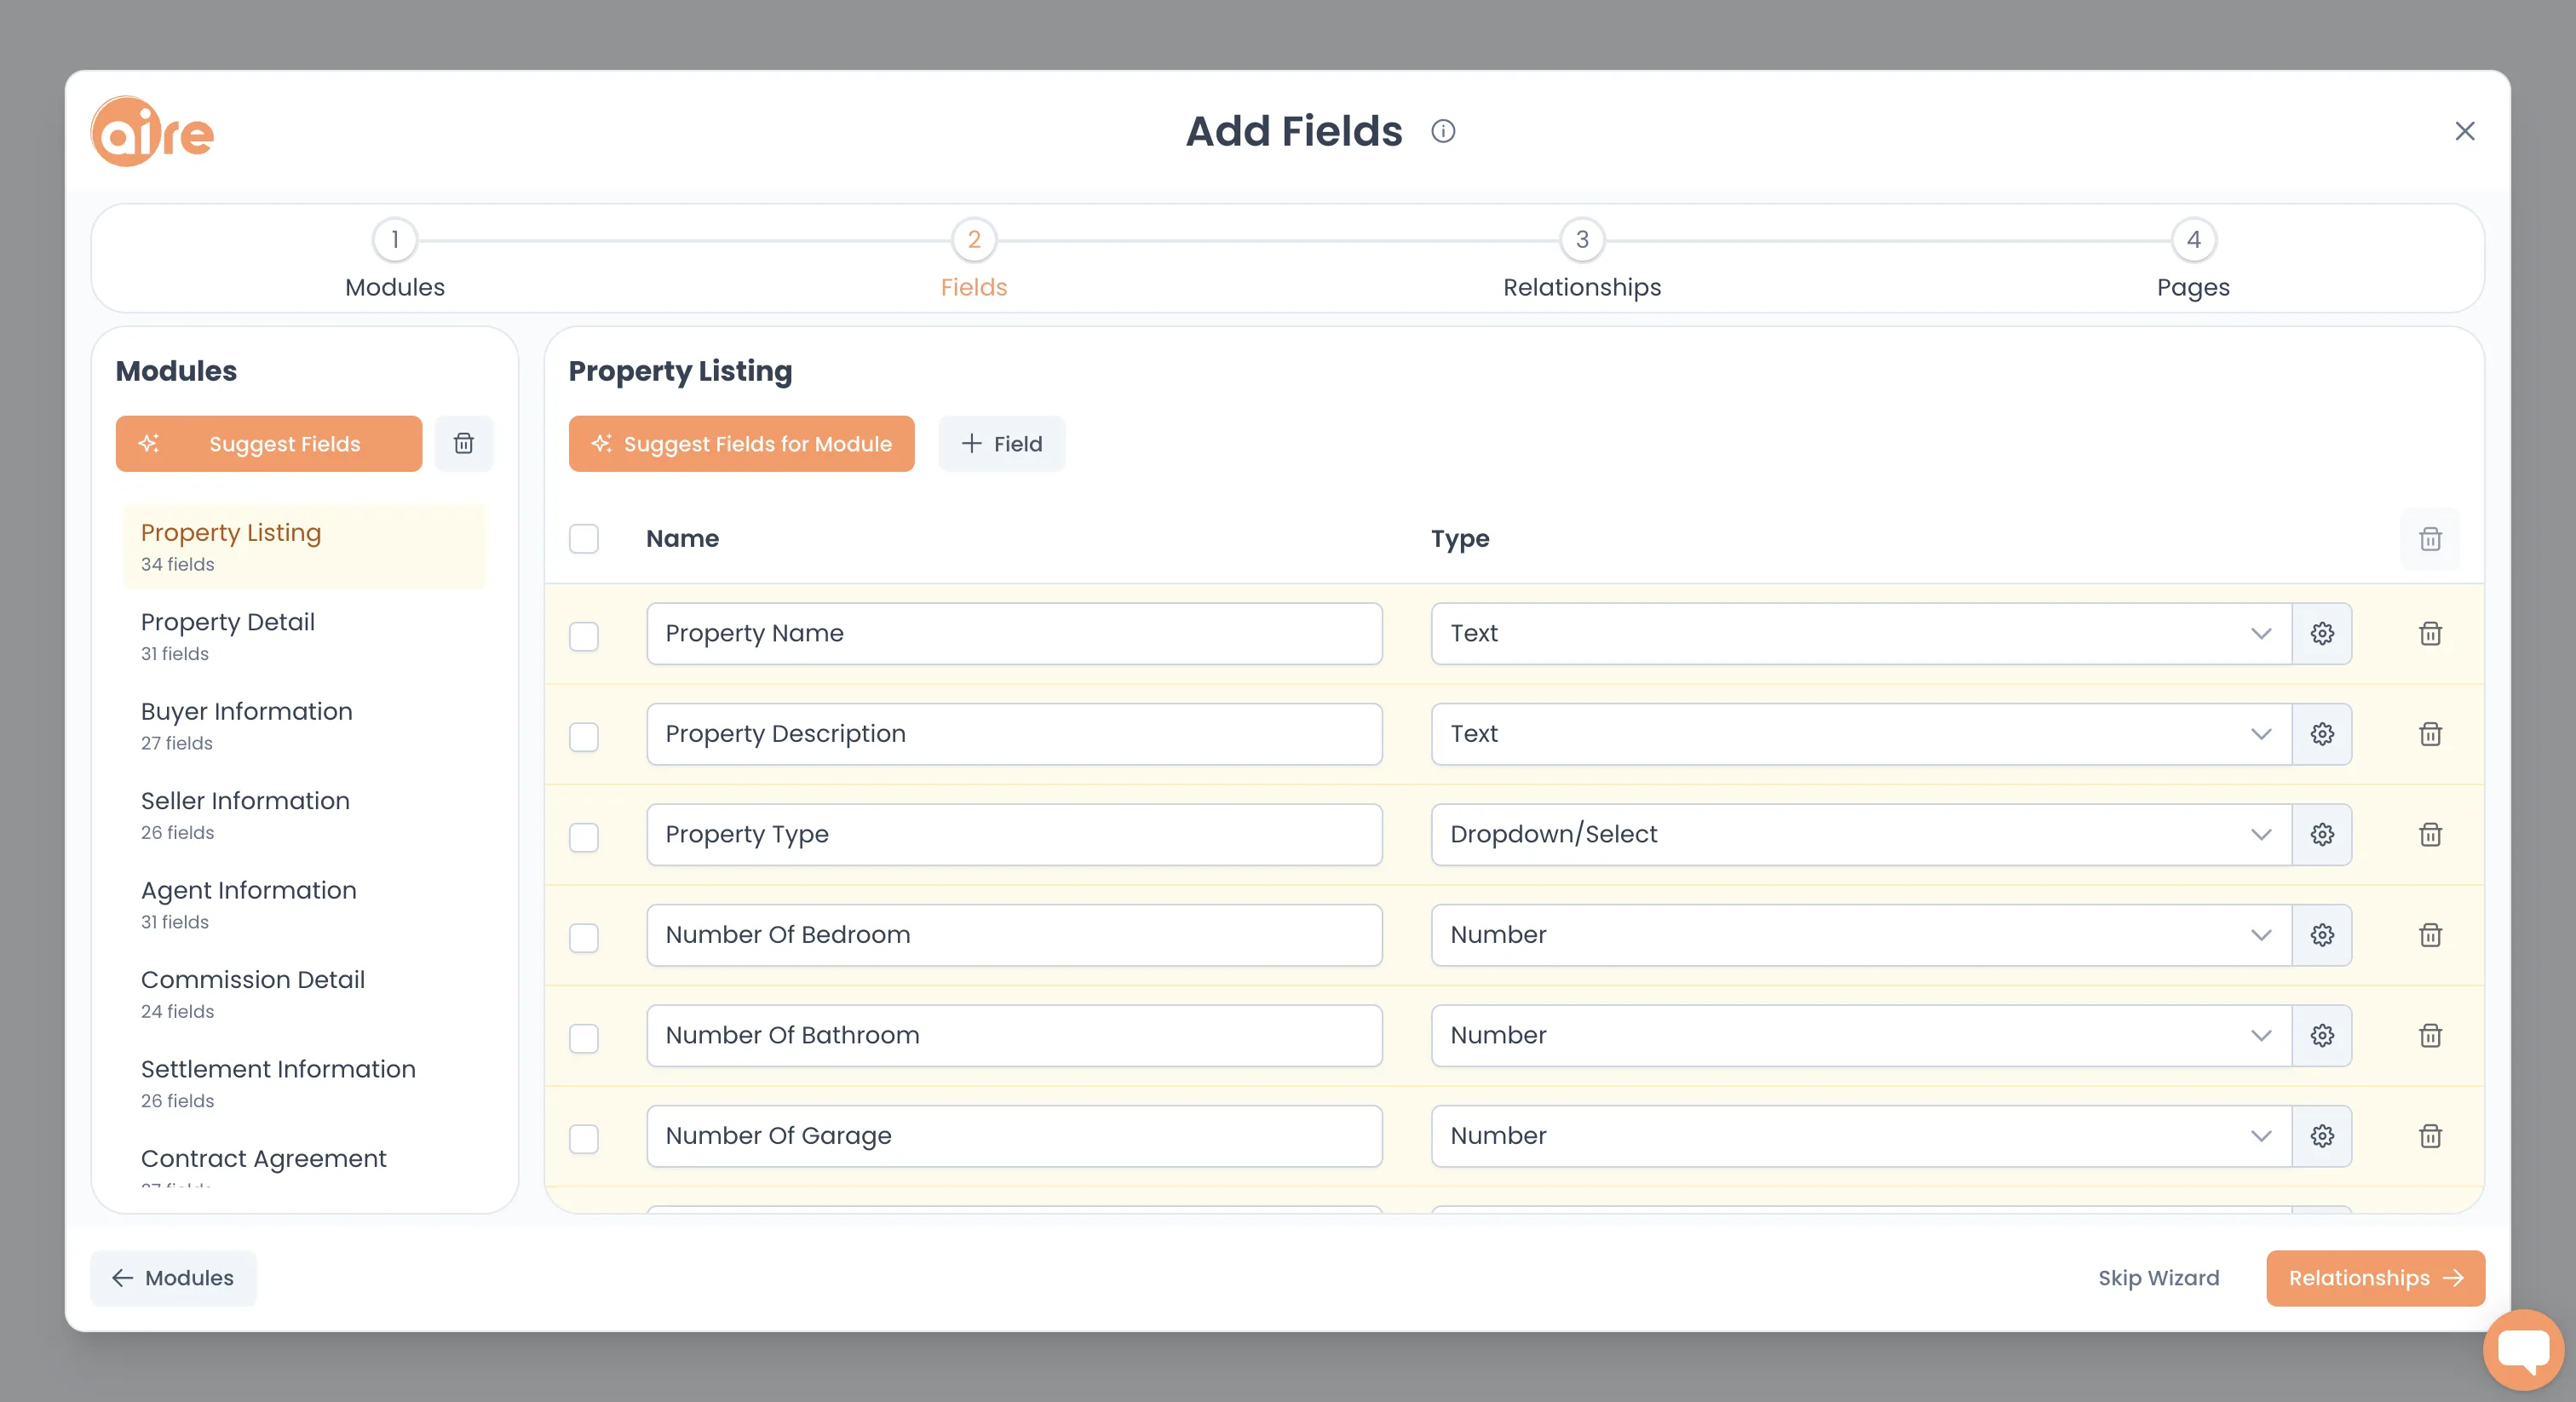Click the Suggest Fields button
This screenshot has height=1402, width=2576.
click(x=269, y=443)
